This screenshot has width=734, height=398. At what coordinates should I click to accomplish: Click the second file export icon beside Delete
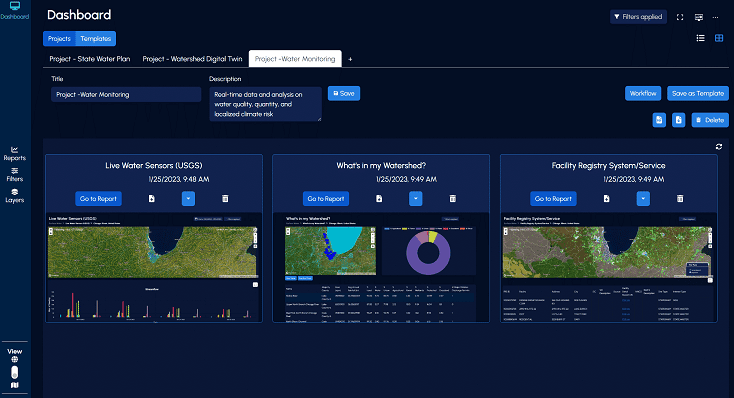click(678, 120)
